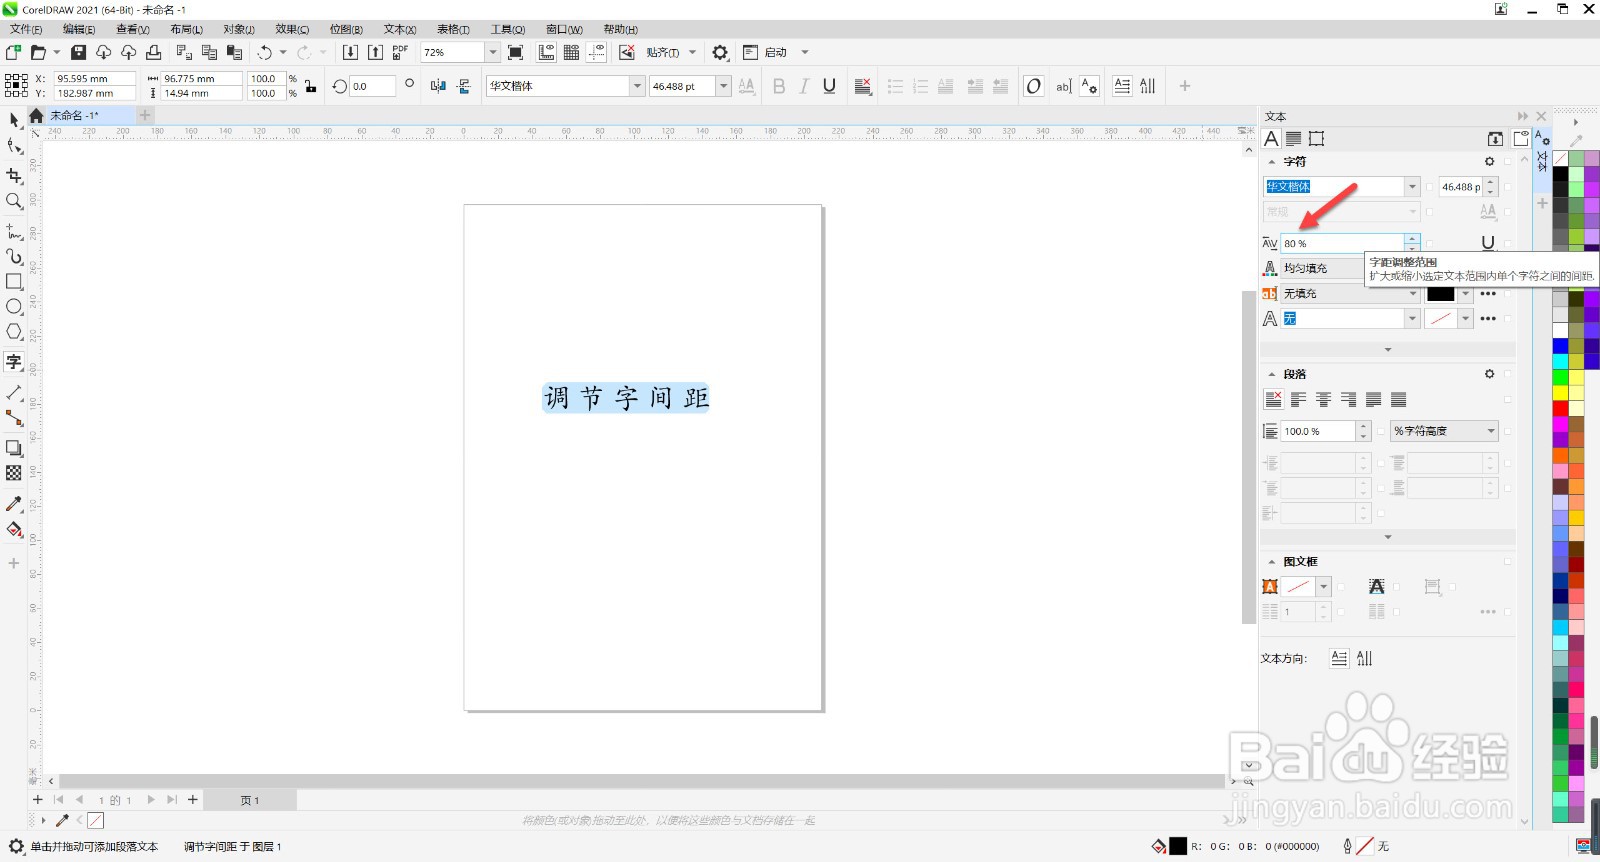This screenshot has width=1600, height=862.
Task: Collapse the 段落 section
Action: (x=1272, y=374)
